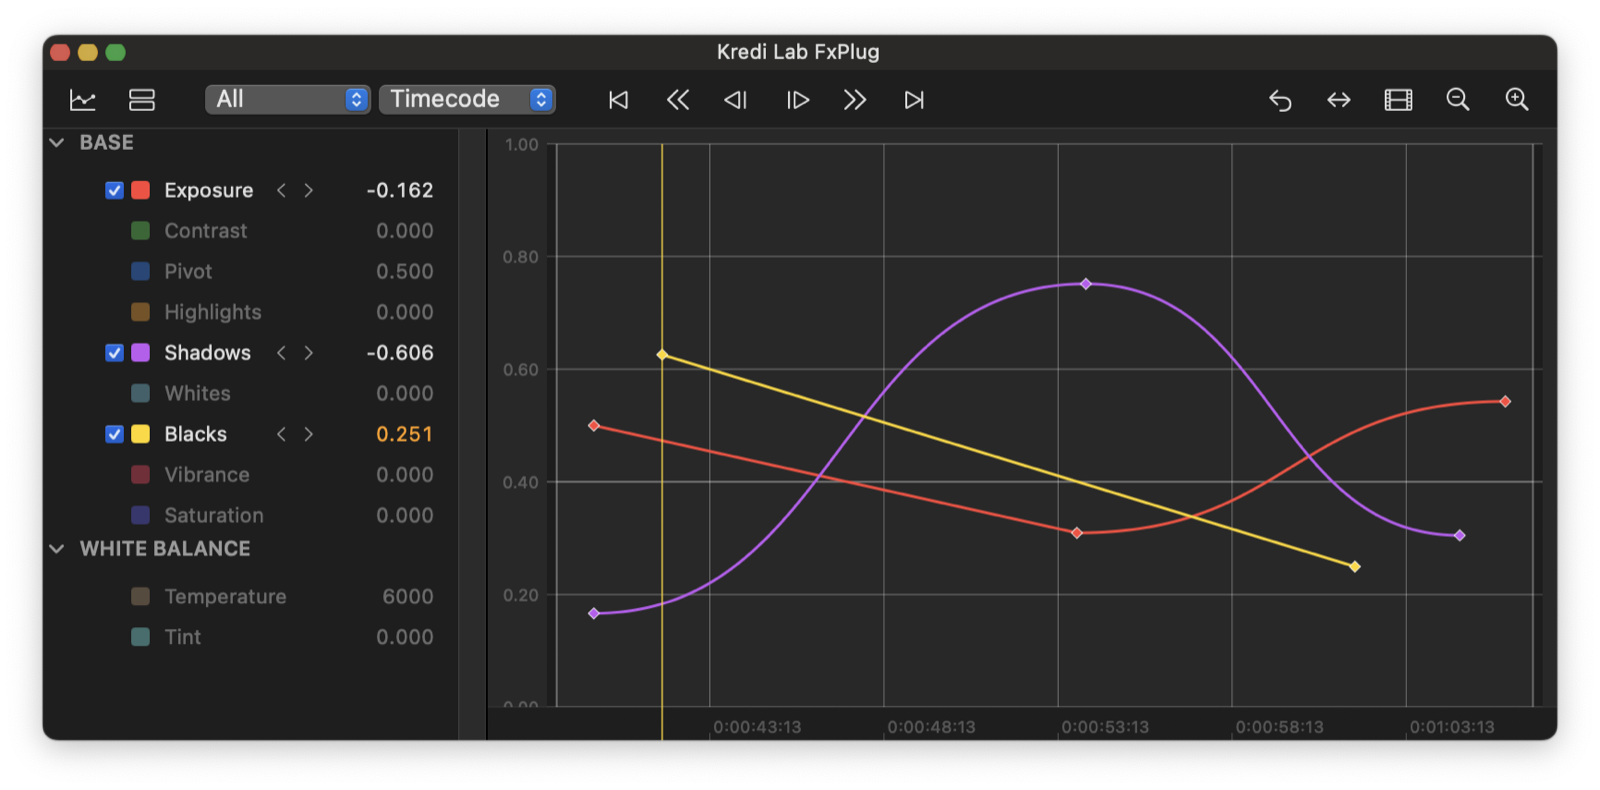The image size is (1600, 790).
Task: Click the filmstrip frame icon
Action: [x=1398, y=100]
